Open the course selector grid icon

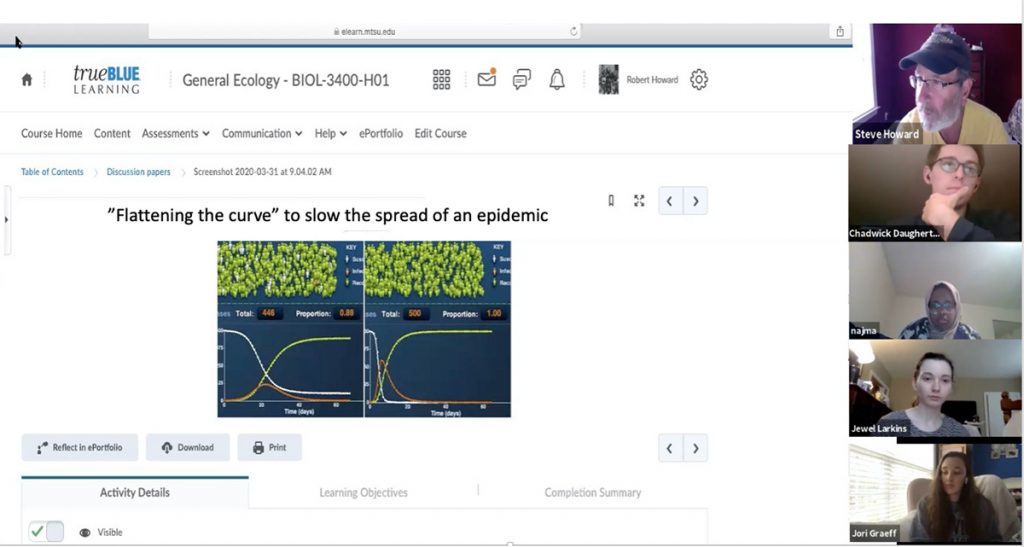441,80
